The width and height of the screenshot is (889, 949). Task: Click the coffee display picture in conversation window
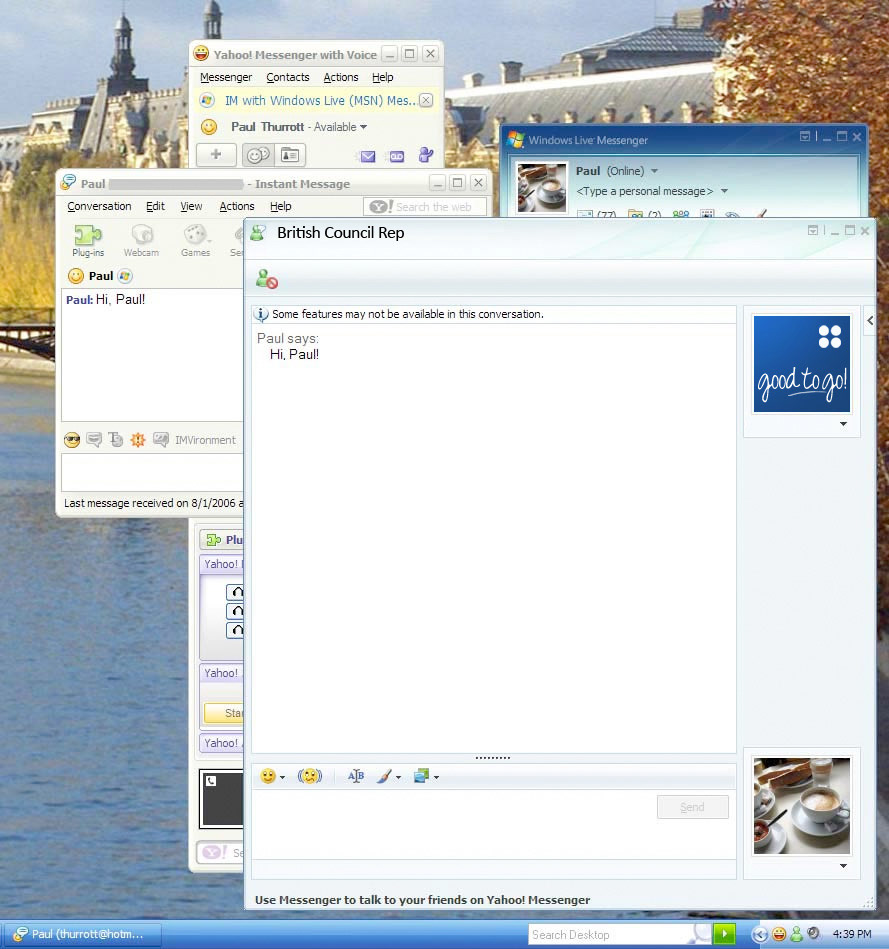point(801,806)
